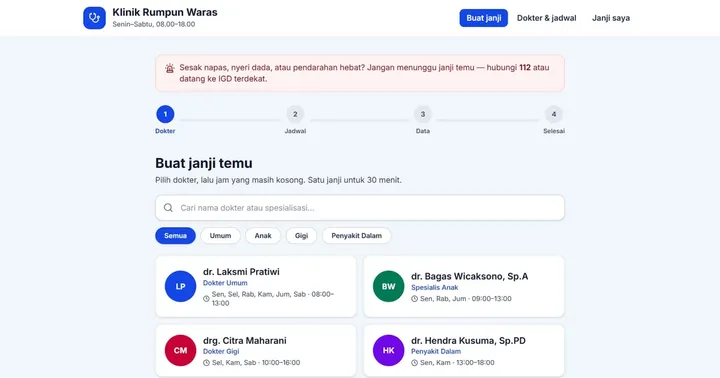Choose dr. Bagas Wicaksono, Sp.A name
720x378 pixels.
[469, 276]
